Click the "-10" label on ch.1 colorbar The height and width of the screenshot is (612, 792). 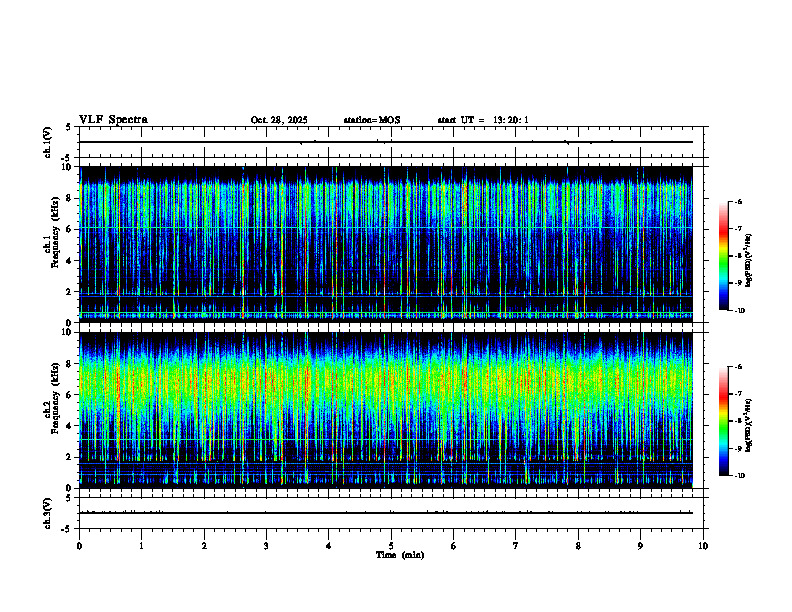739,311
